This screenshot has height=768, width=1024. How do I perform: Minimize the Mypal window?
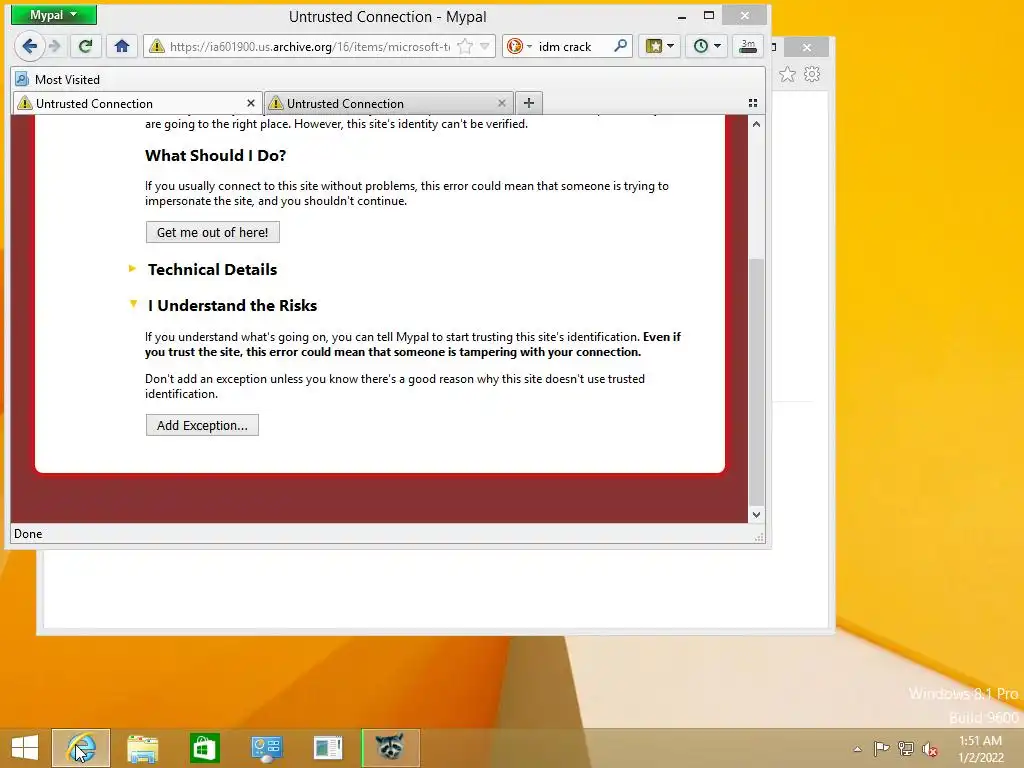pyautogui.click(x=682, y=16)
